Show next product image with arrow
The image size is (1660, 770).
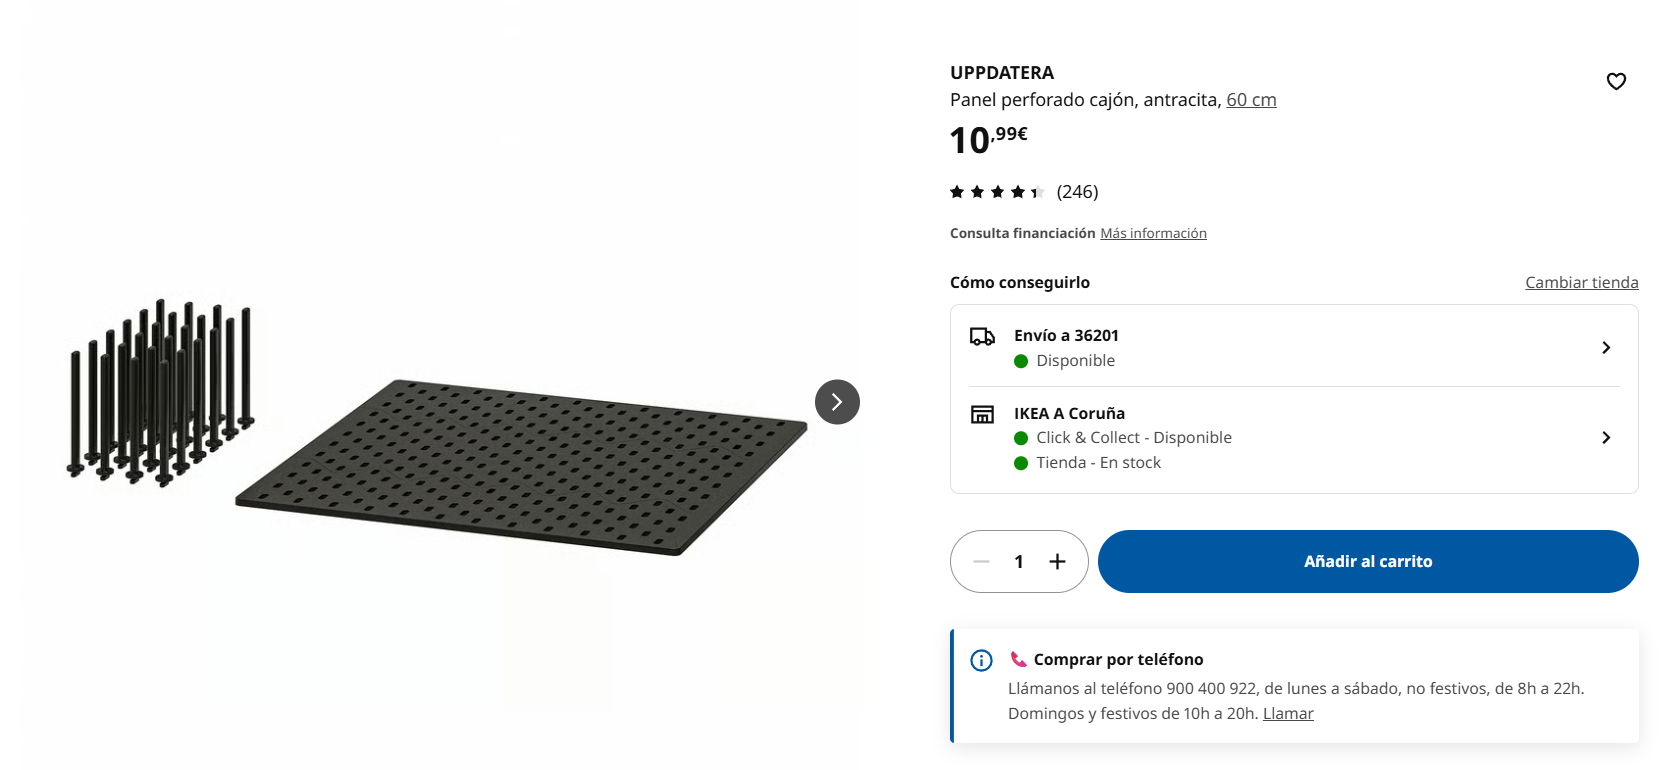[837, 402]
